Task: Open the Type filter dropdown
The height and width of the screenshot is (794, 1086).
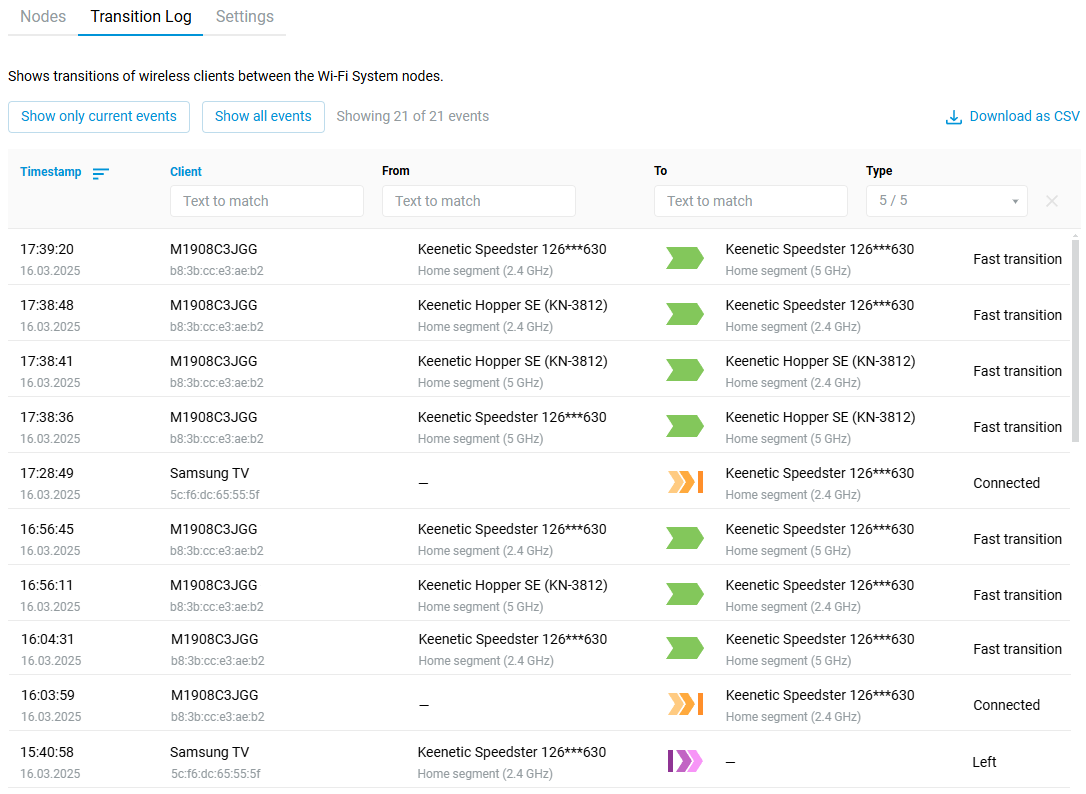Action: (x=946, y=201)
